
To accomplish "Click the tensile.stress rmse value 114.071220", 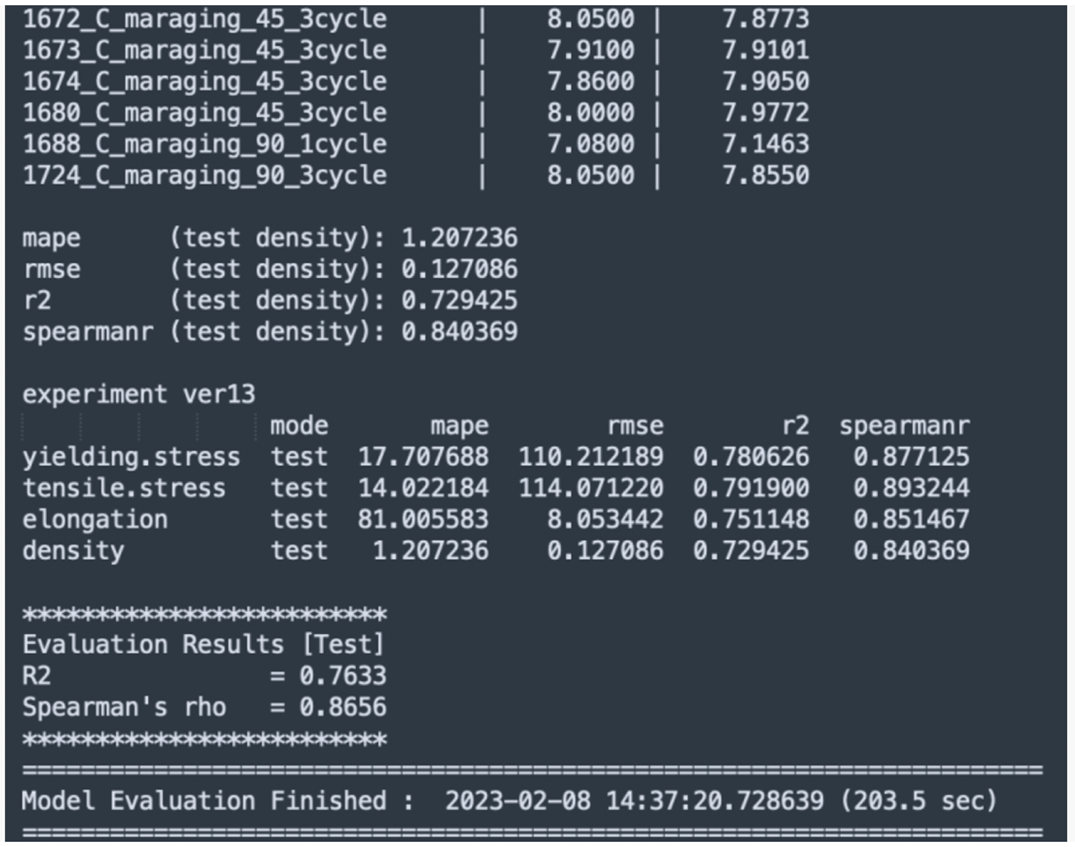I will [x=591, y=488].
